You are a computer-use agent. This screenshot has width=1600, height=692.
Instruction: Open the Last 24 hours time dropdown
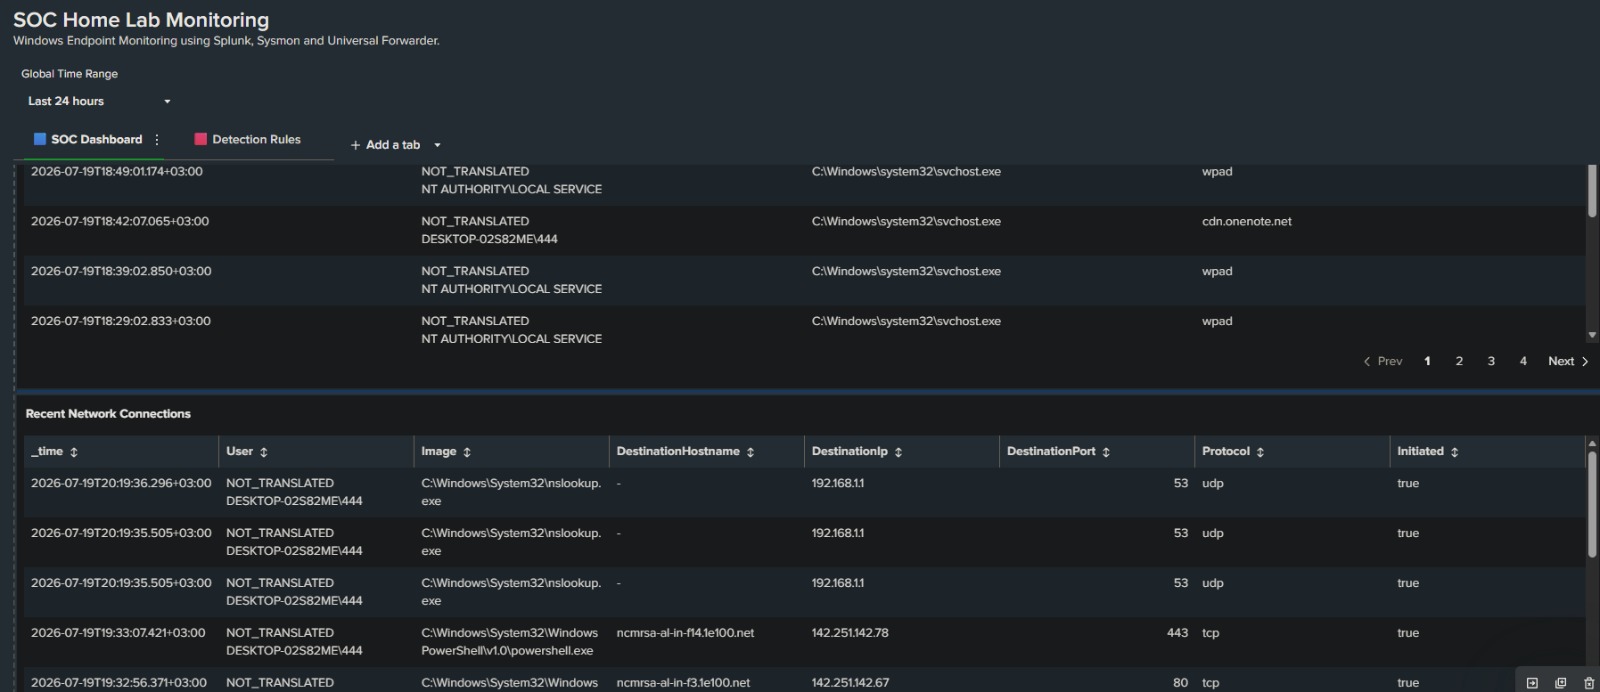pyautogui.click(x=98, y=101)
